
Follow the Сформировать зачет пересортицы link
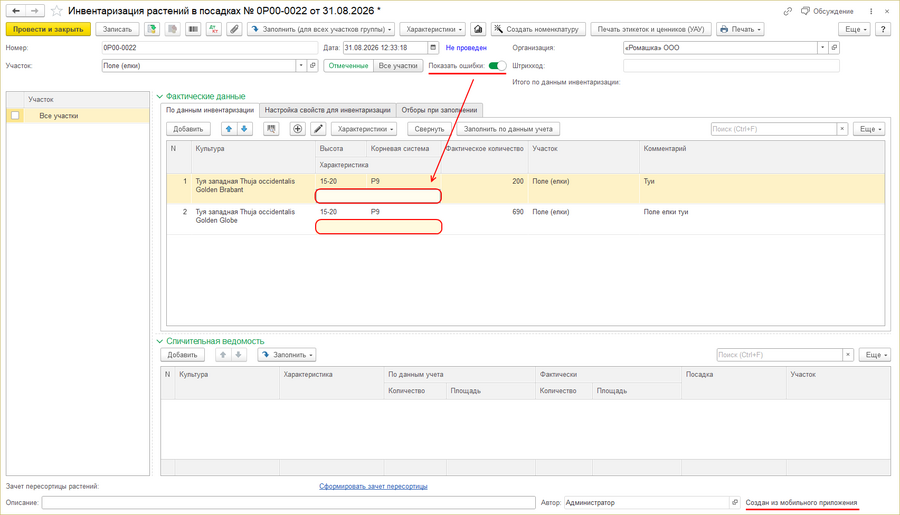coord(373,486)
